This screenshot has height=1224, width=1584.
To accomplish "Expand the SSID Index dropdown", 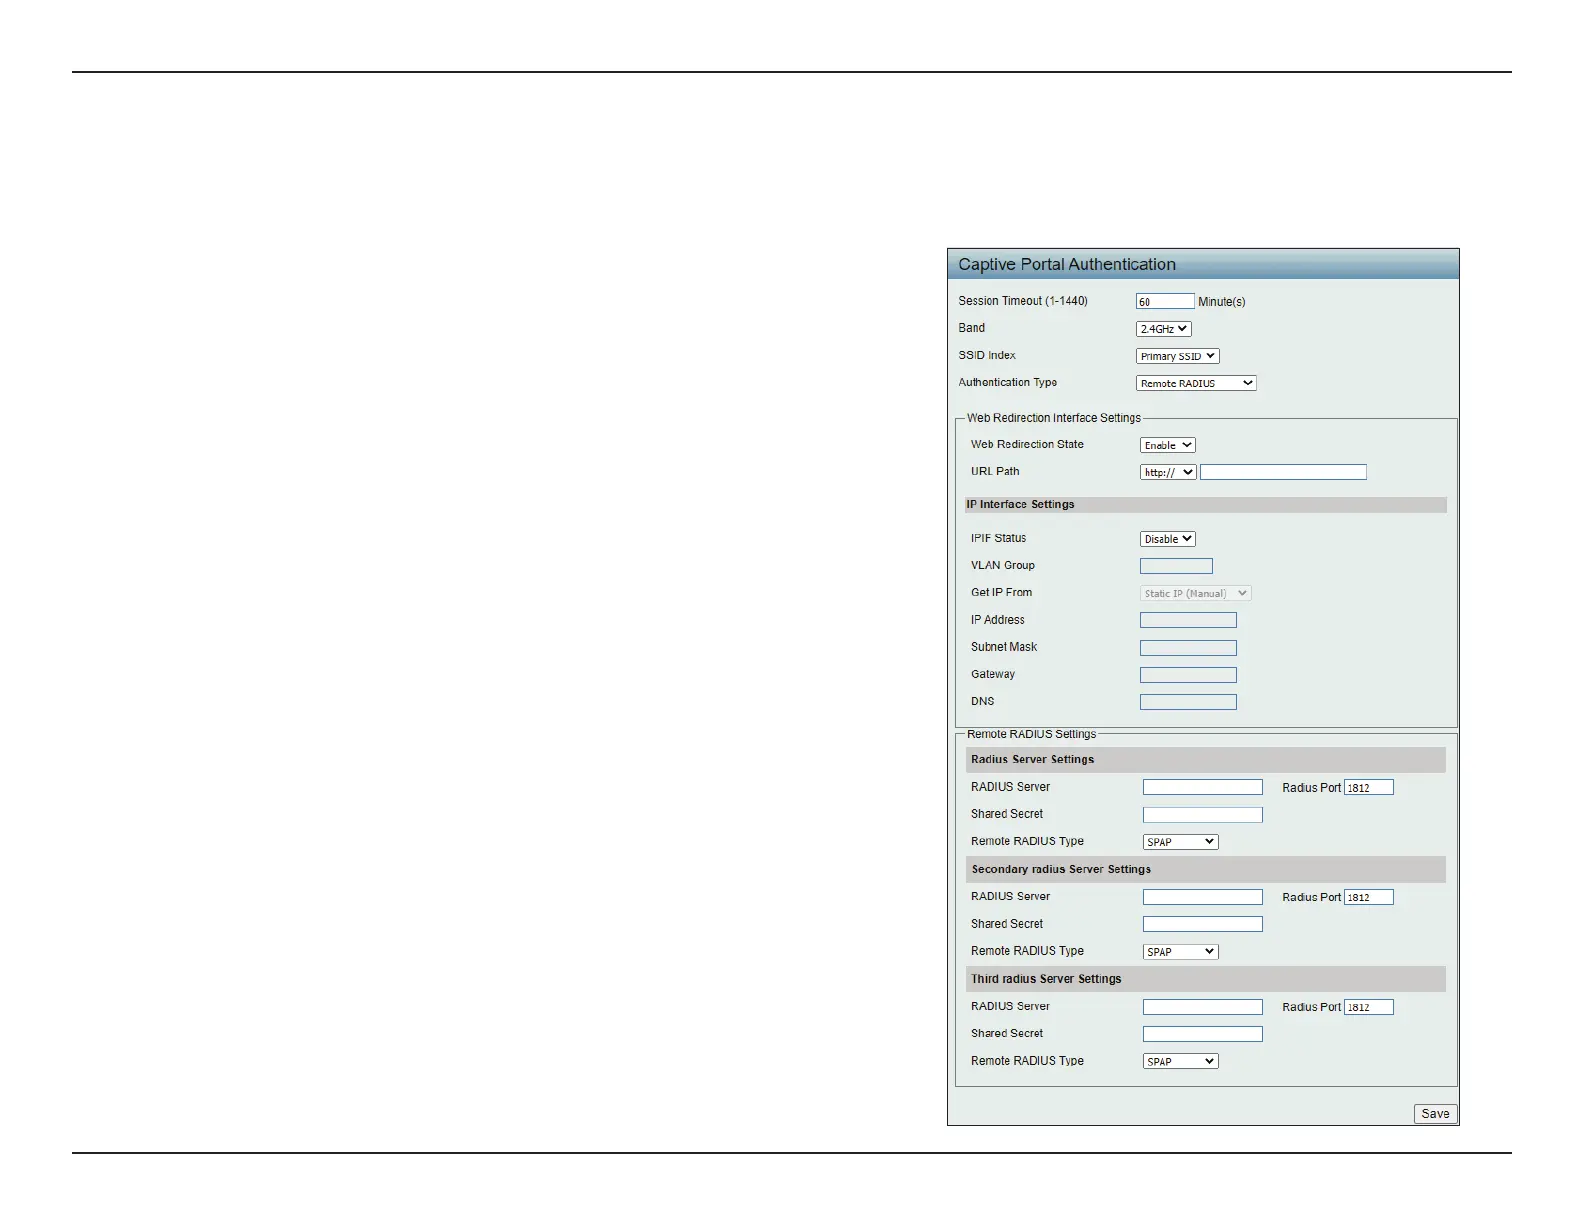I will [x=1177, y=356].
